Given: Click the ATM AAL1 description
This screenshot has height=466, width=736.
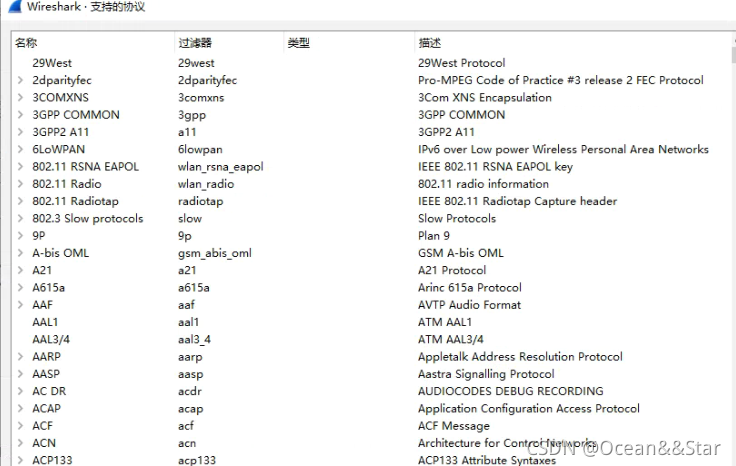Looking at the screenshot, I should pos(445,322).
